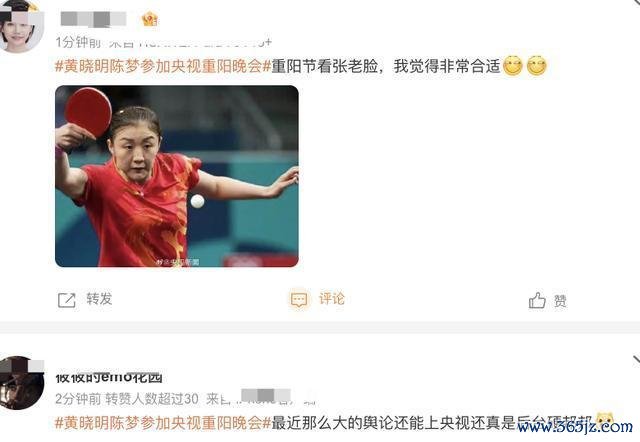Click the emoji at the end of the second post
This screenshot has width=640, height=442.
605,420
